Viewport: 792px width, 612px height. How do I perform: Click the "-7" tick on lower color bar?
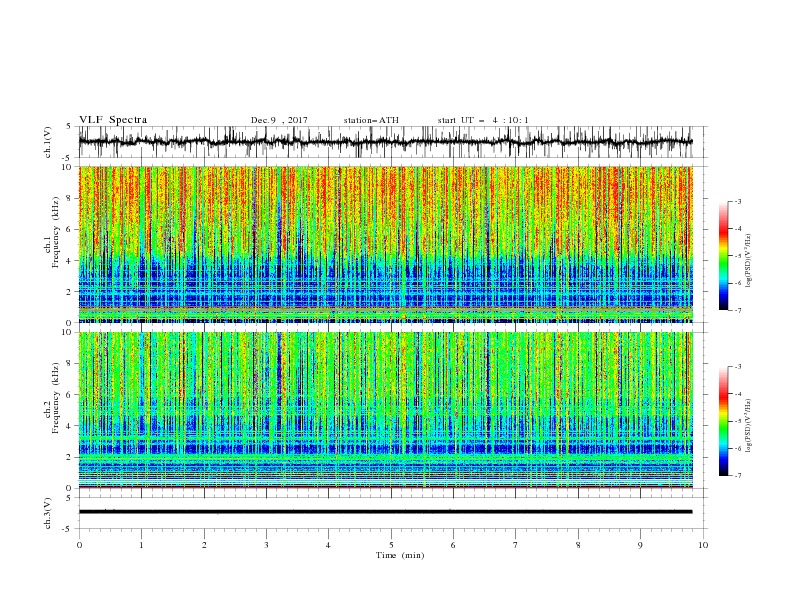pos(737,475)
